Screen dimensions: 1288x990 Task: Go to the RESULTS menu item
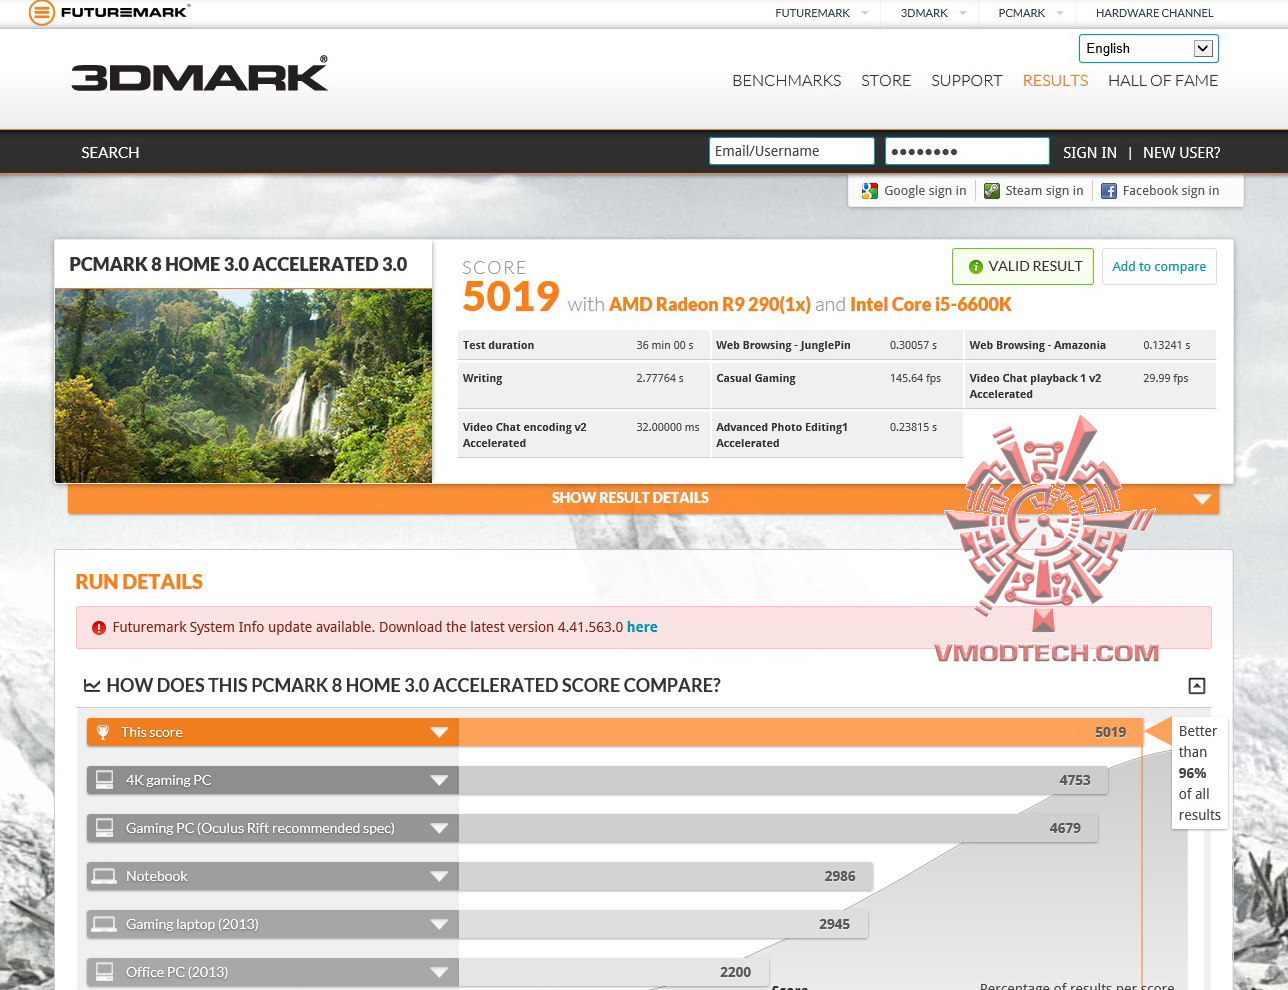click(1055, 81)
